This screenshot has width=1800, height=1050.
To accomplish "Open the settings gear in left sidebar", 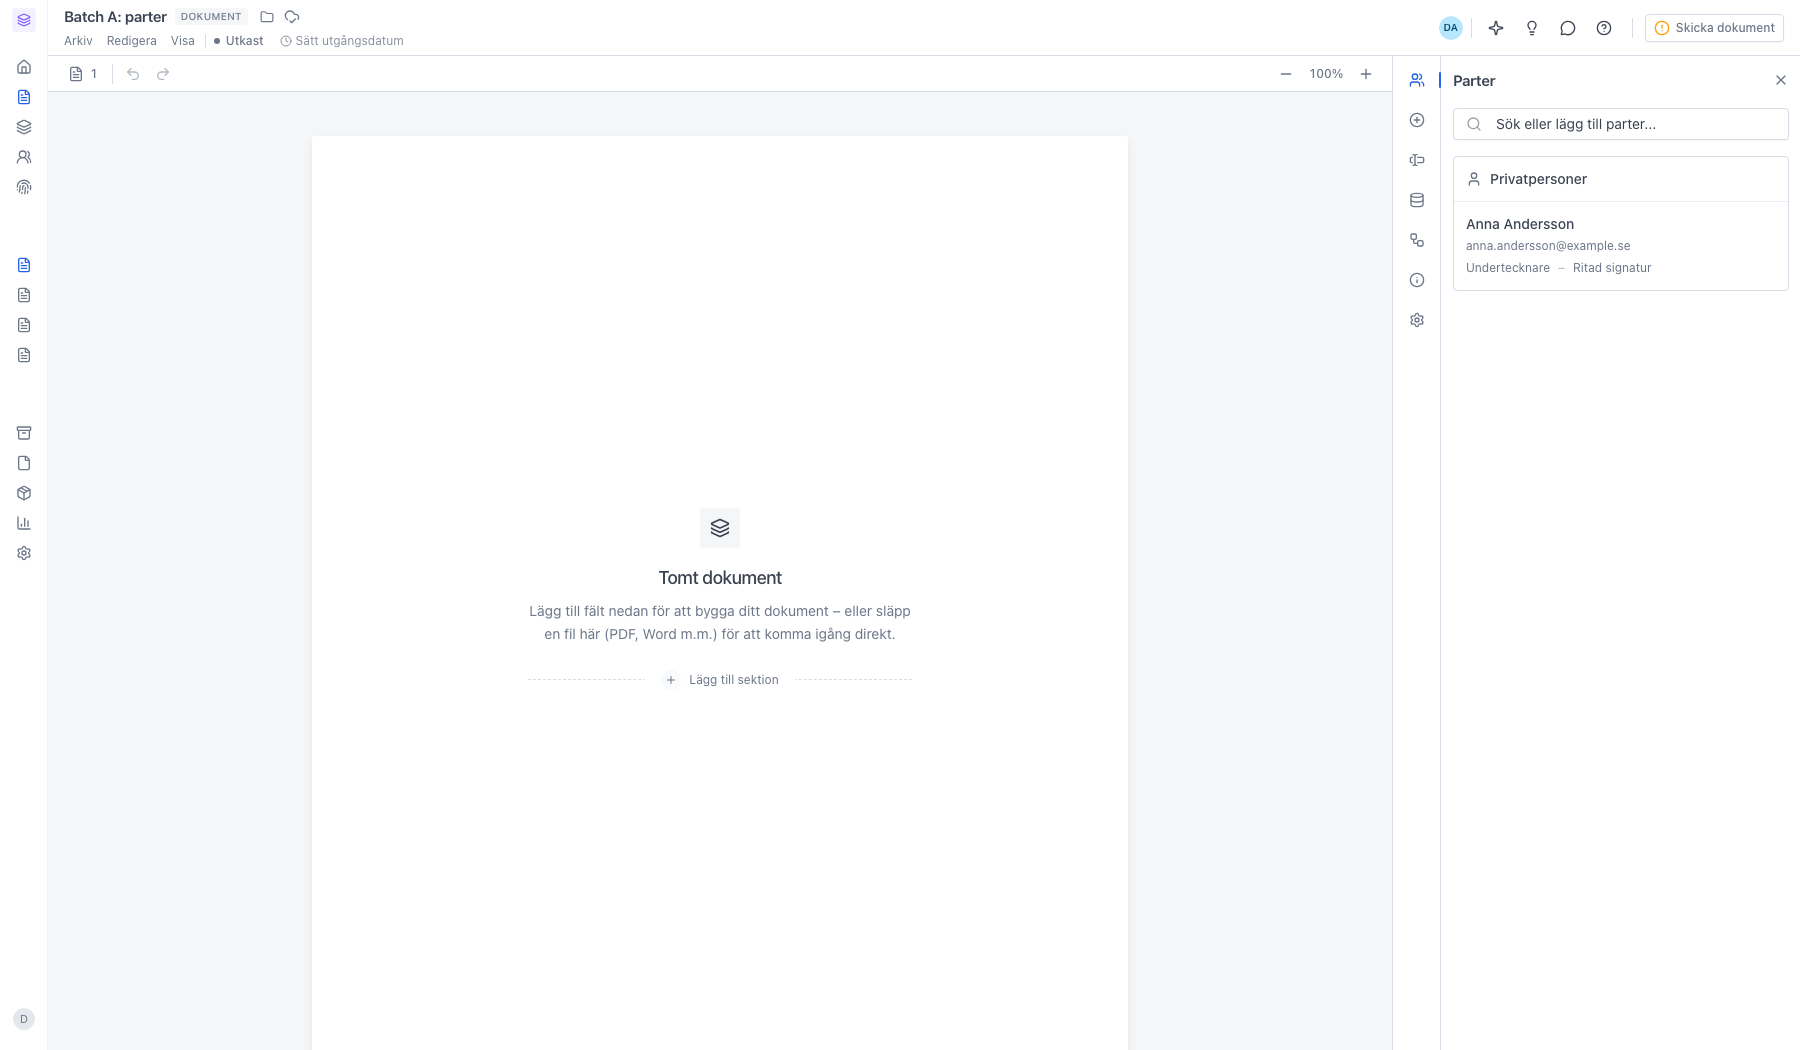I will (x=24, y=553).
